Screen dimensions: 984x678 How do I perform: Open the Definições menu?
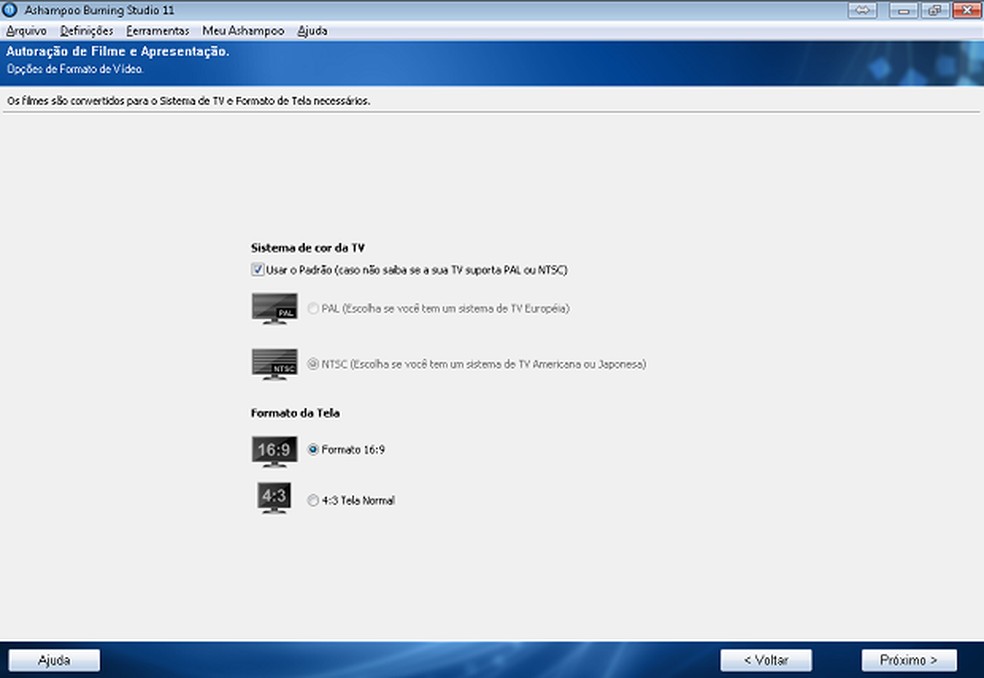[x=87, y=31]
